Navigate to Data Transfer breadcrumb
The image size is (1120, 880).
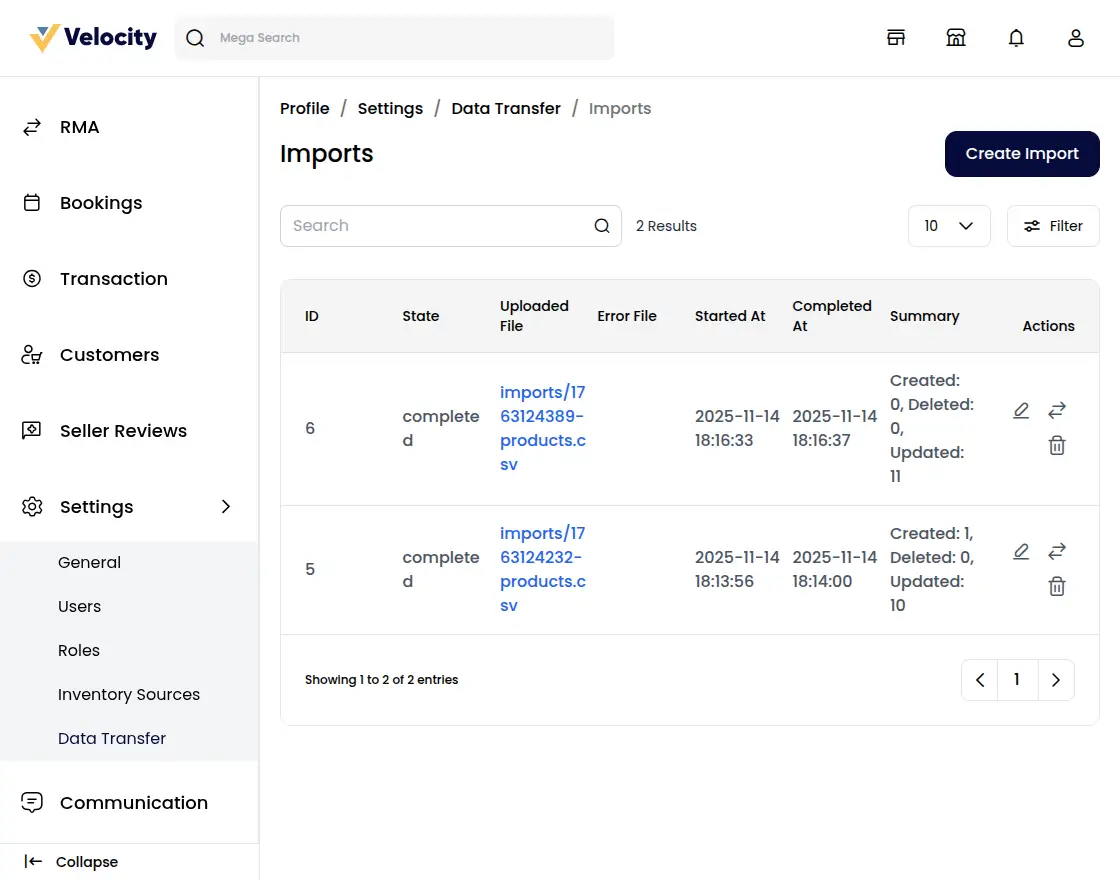click(x=505, y=108)
